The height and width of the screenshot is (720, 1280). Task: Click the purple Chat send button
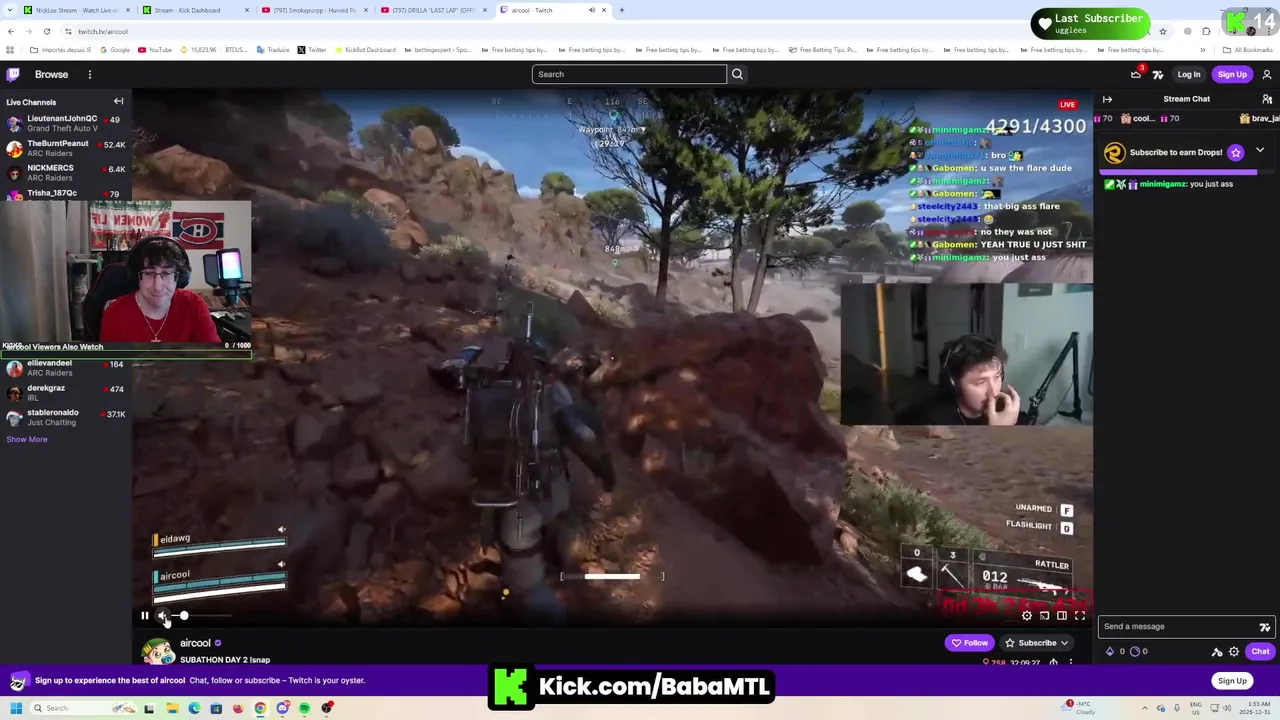tap(1260, 652)
